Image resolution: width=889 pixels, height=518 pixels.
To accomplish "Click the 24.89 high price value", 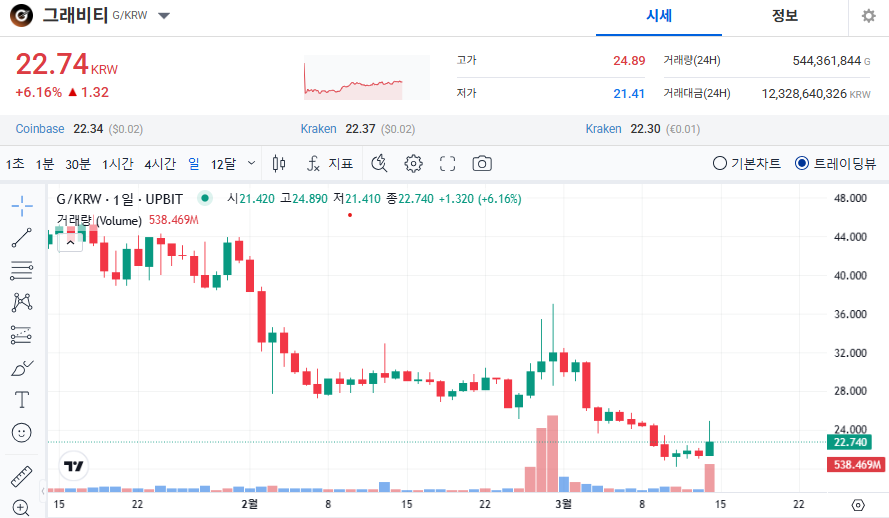I will tap(629, 61).
